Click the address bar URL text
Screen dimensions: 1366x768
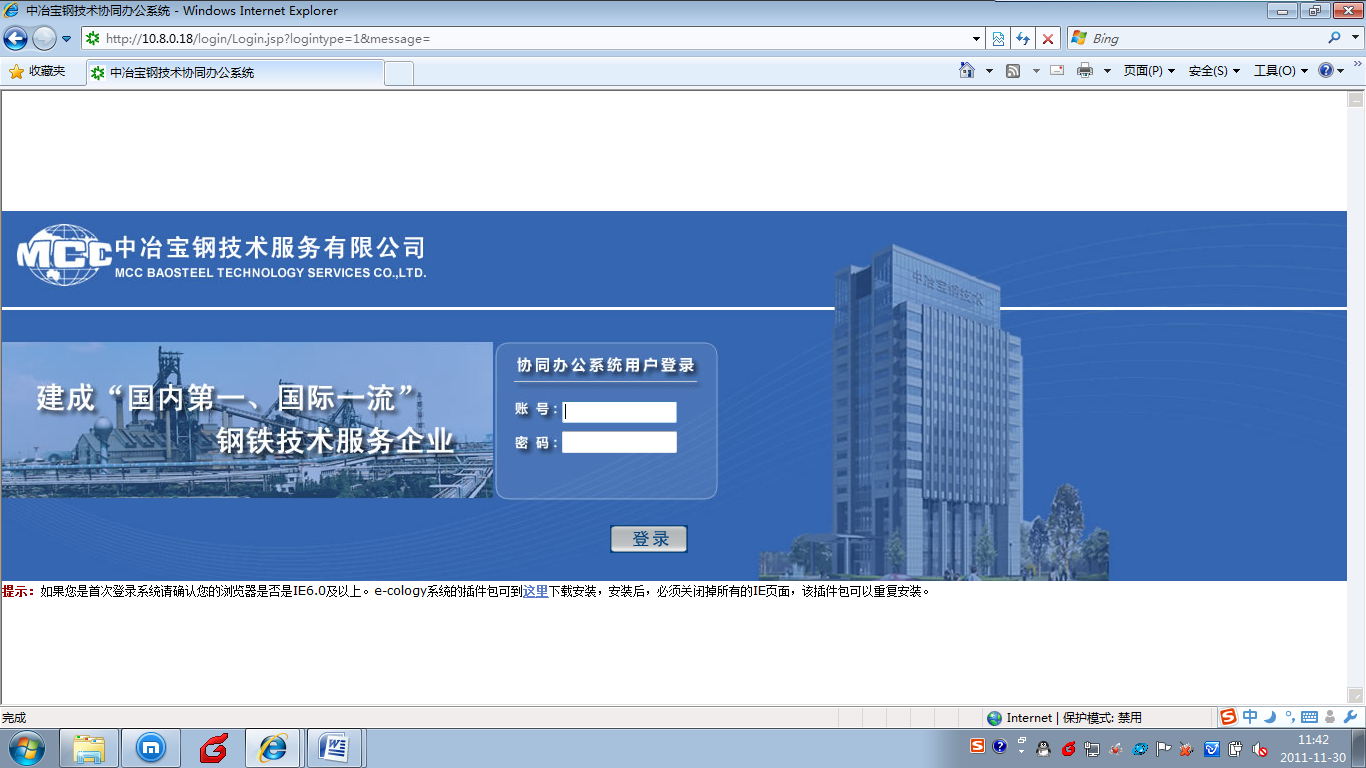(268, 39)
